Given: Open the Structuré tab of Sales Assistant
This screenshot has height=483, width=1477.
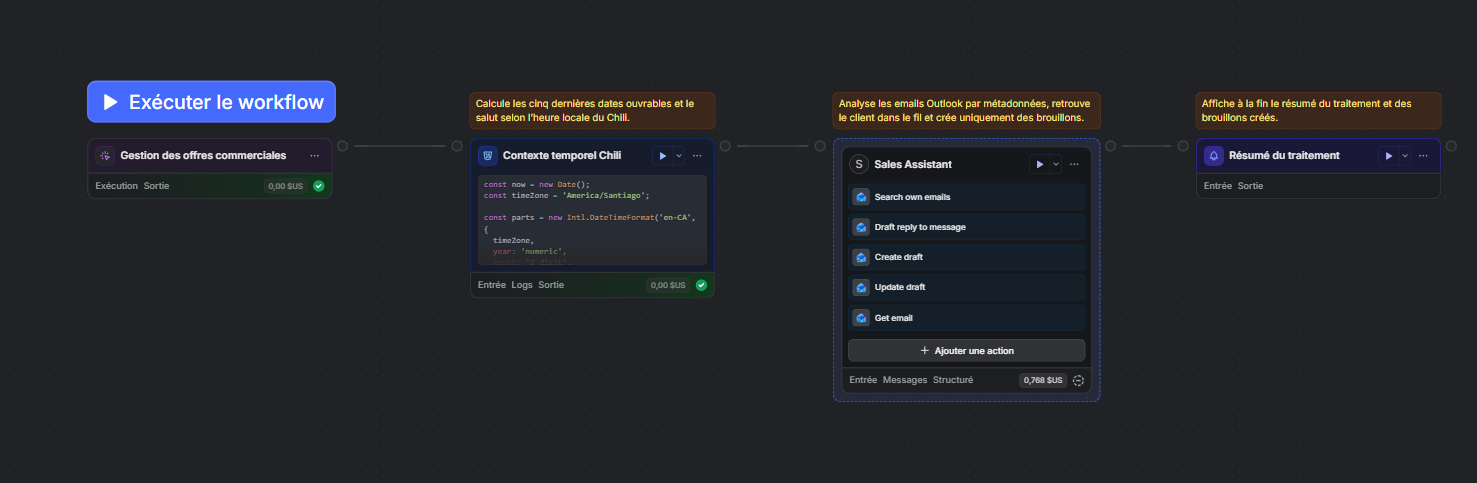Looking at the screenshot, I should (x=952, y=380).
